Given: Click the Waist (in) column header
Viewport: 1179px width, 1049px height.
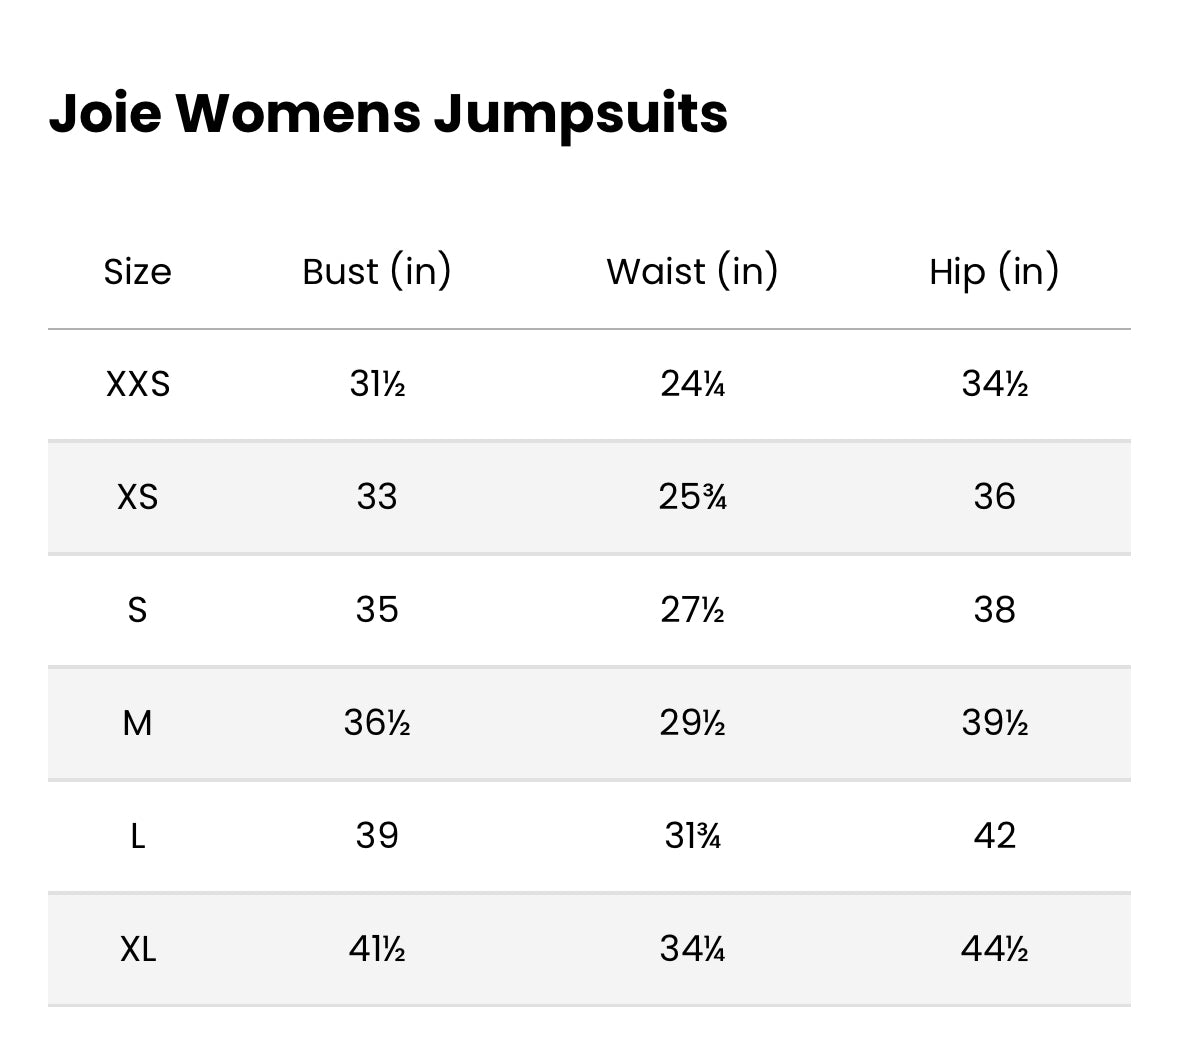Looking at the screenshot, I should [x=692, y=271].
